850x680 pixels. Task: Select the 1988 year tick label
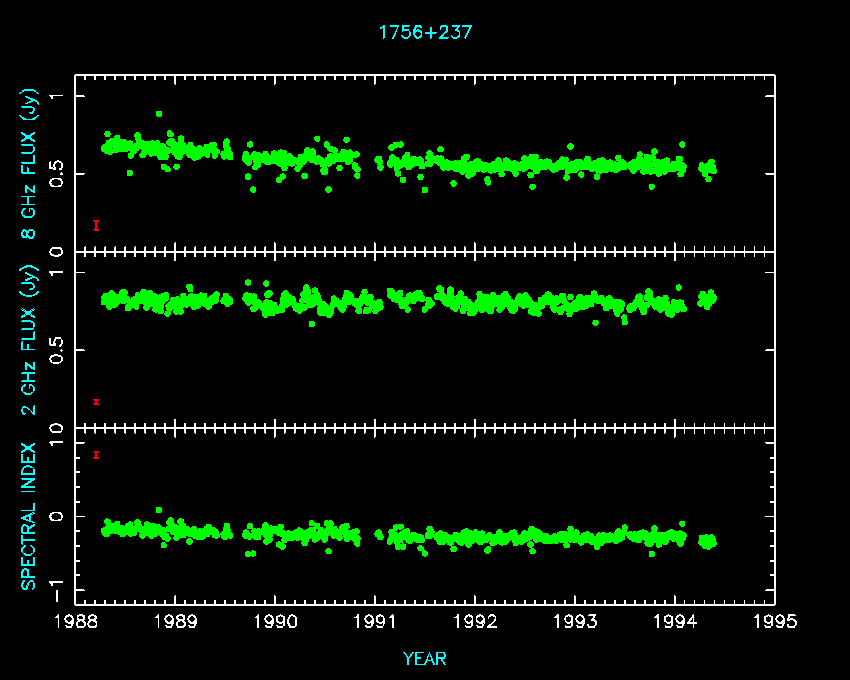click(76, 622)
